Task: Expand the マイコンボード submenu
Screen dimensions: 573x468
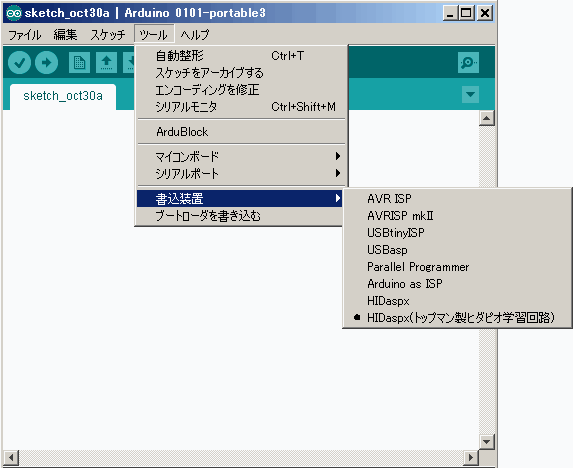Action: click(241, 157)
